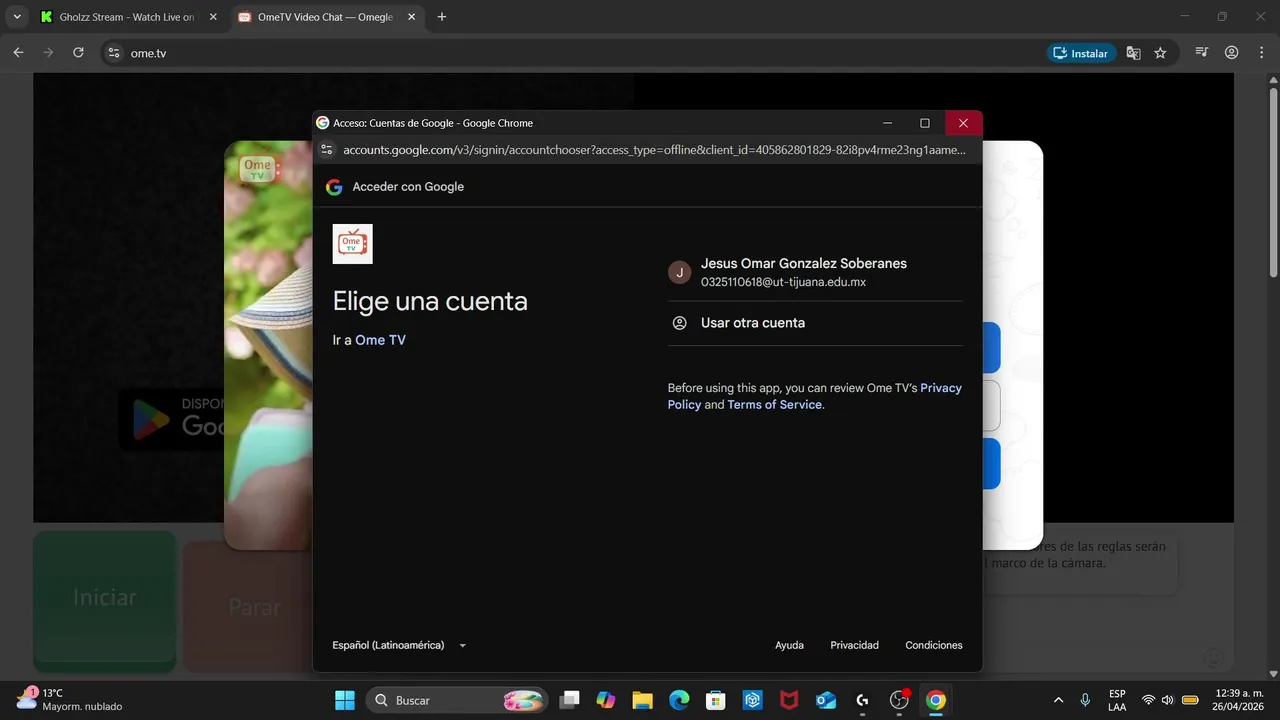Open Task View on the taskbar

pos(569,700)
